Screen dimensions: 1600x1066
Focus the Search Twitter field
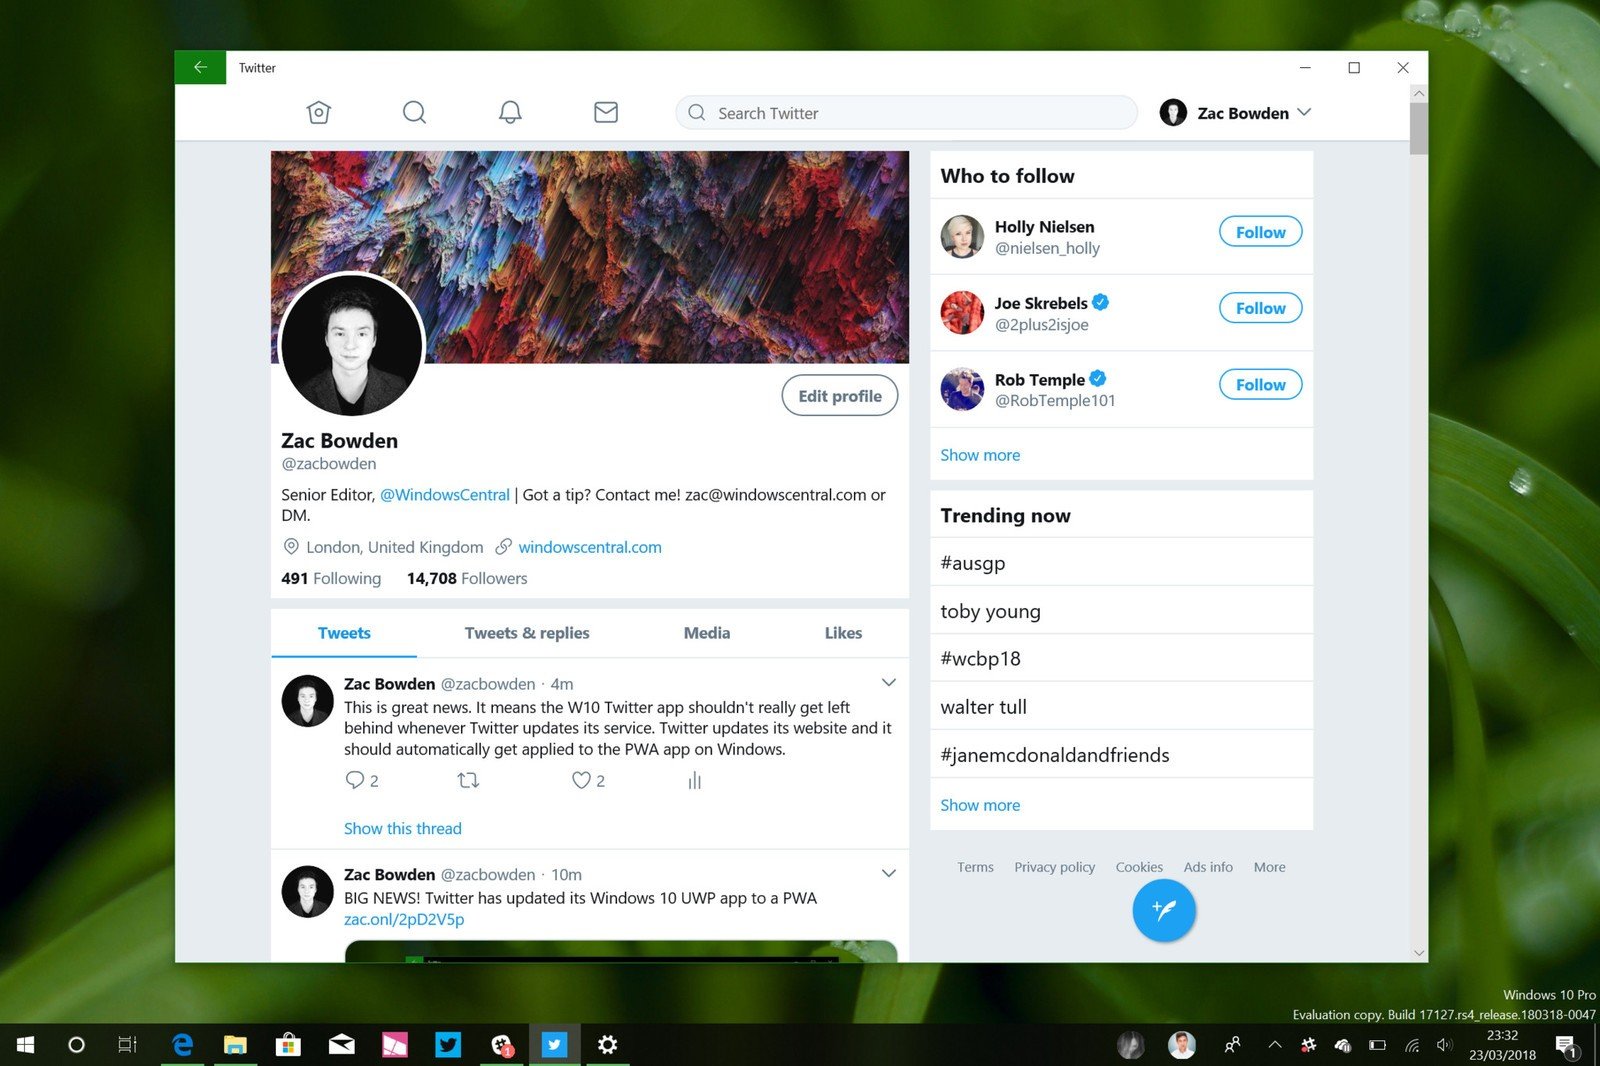click(x=906, y=113)
